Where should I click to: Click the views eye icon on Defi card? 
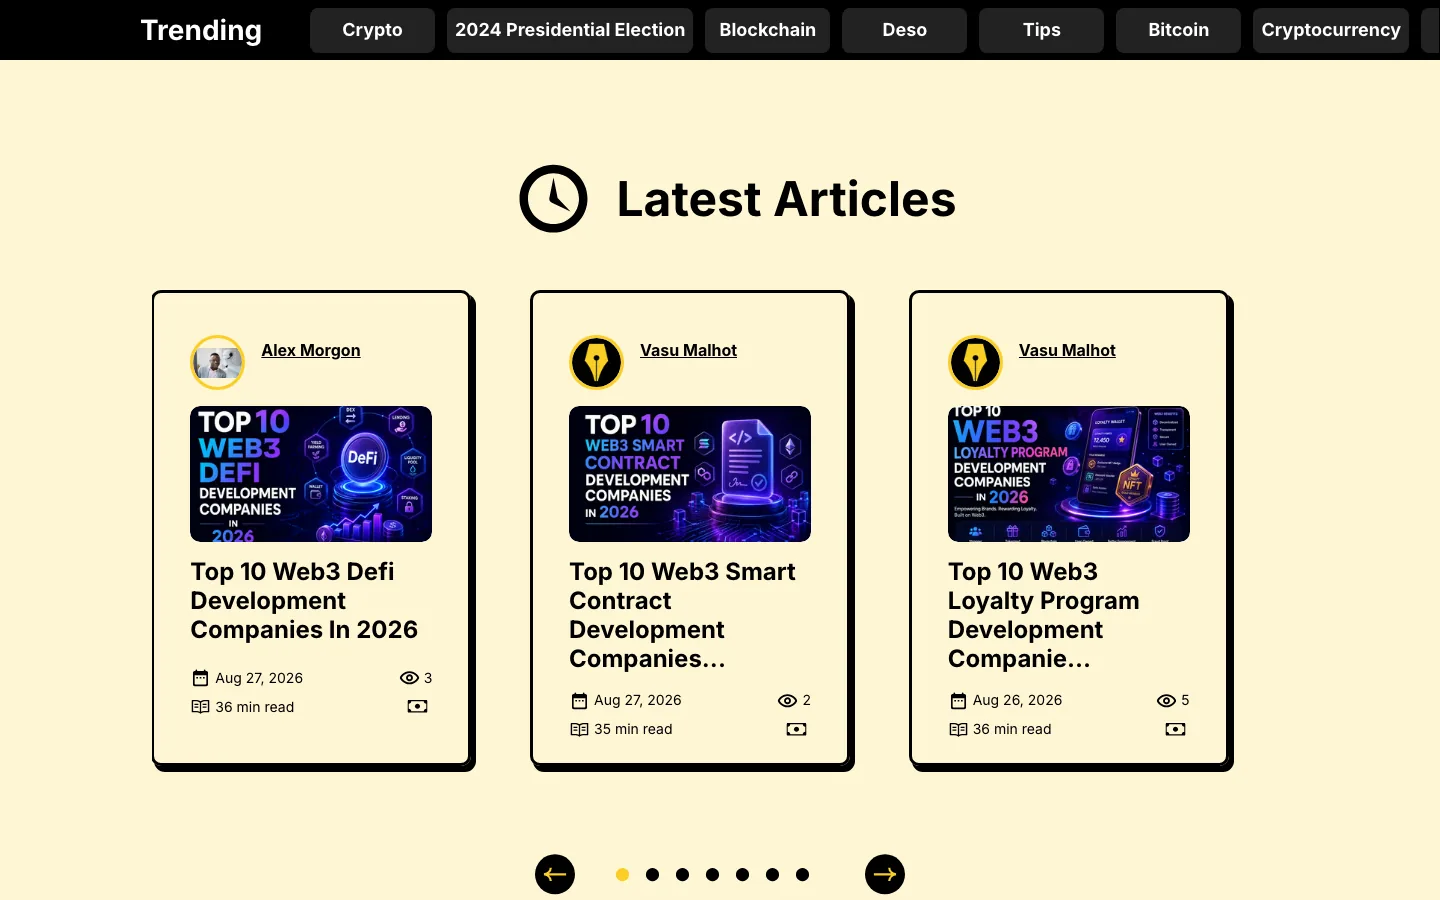click(x=409, y=678)
